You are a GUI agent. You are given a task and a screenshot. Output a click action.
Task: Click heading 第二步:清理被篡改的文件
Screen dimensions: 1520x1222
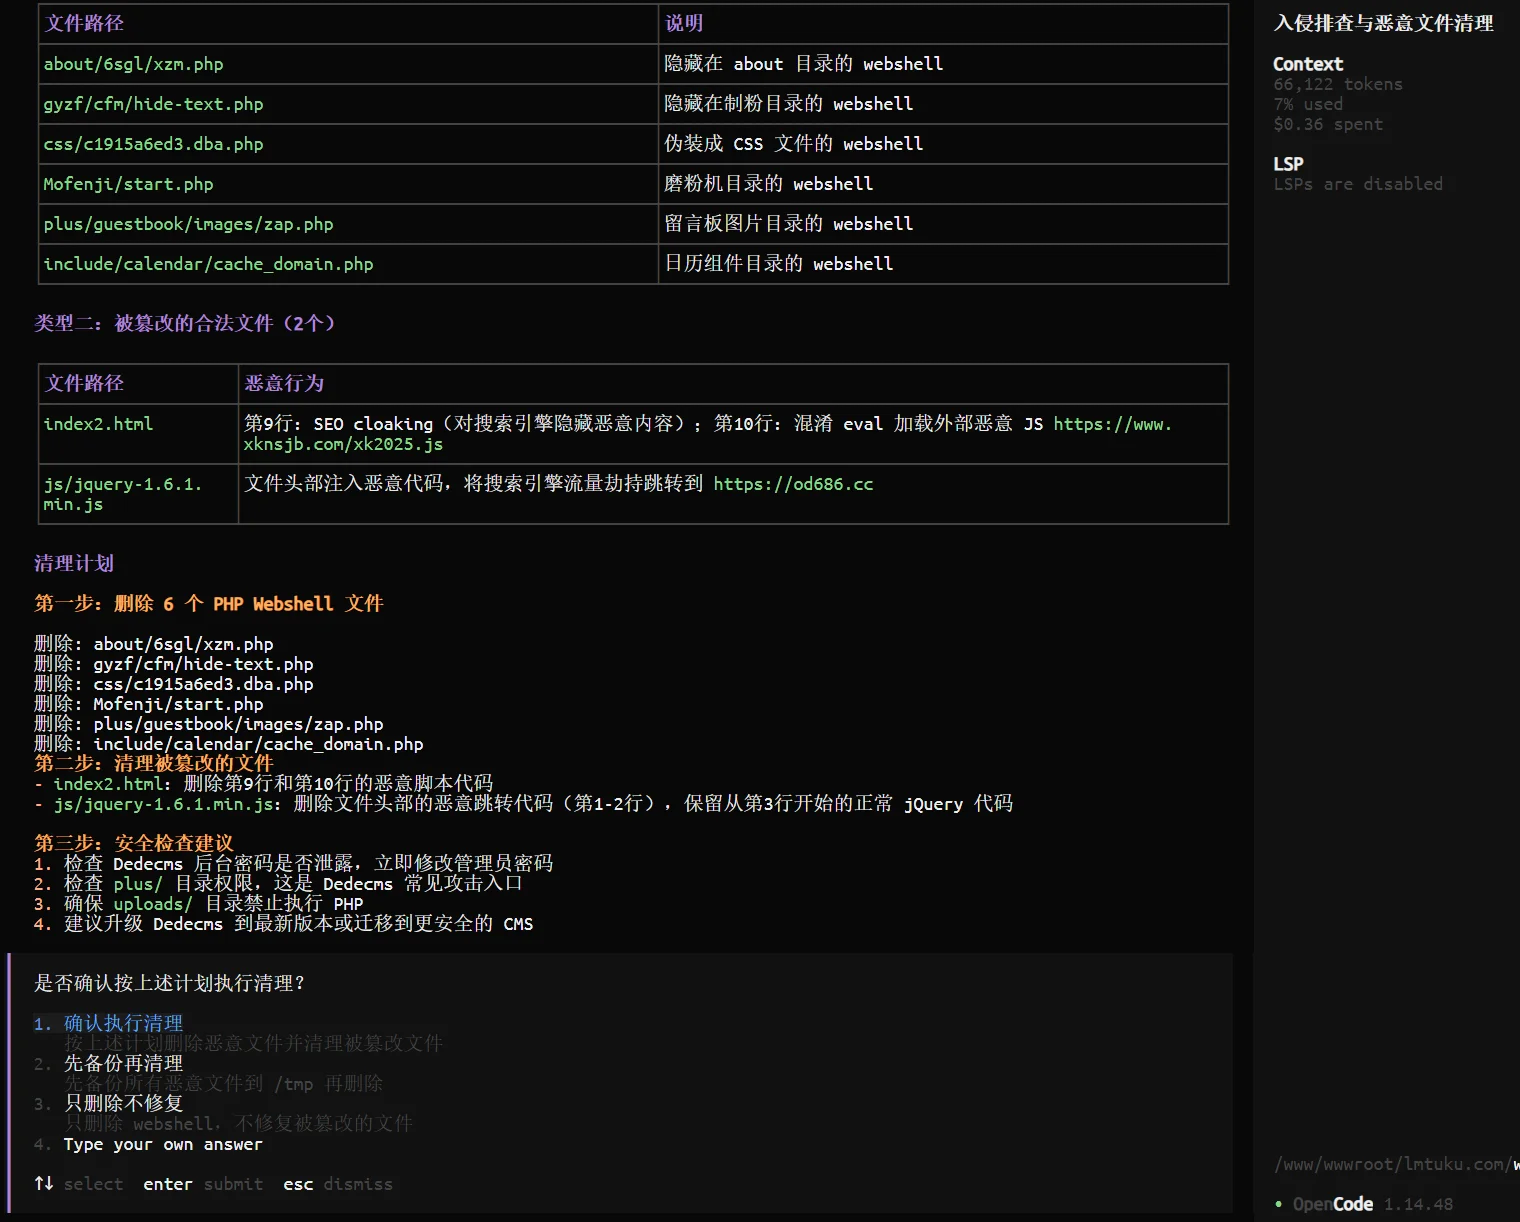153,763
